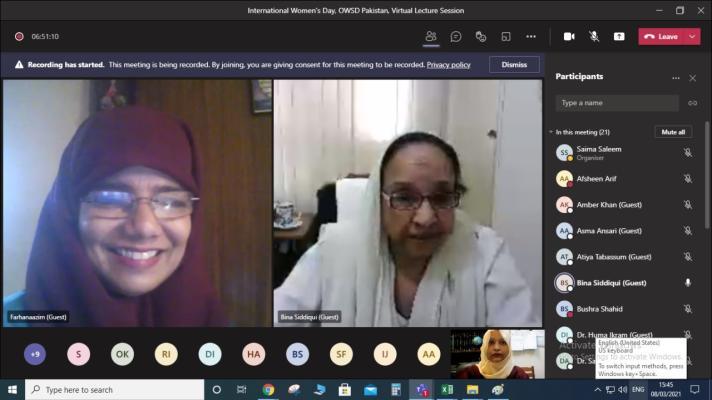This screenshot has height=400, width=712.
Task: Click the Mute all button
Action: (x=673, y=132)
